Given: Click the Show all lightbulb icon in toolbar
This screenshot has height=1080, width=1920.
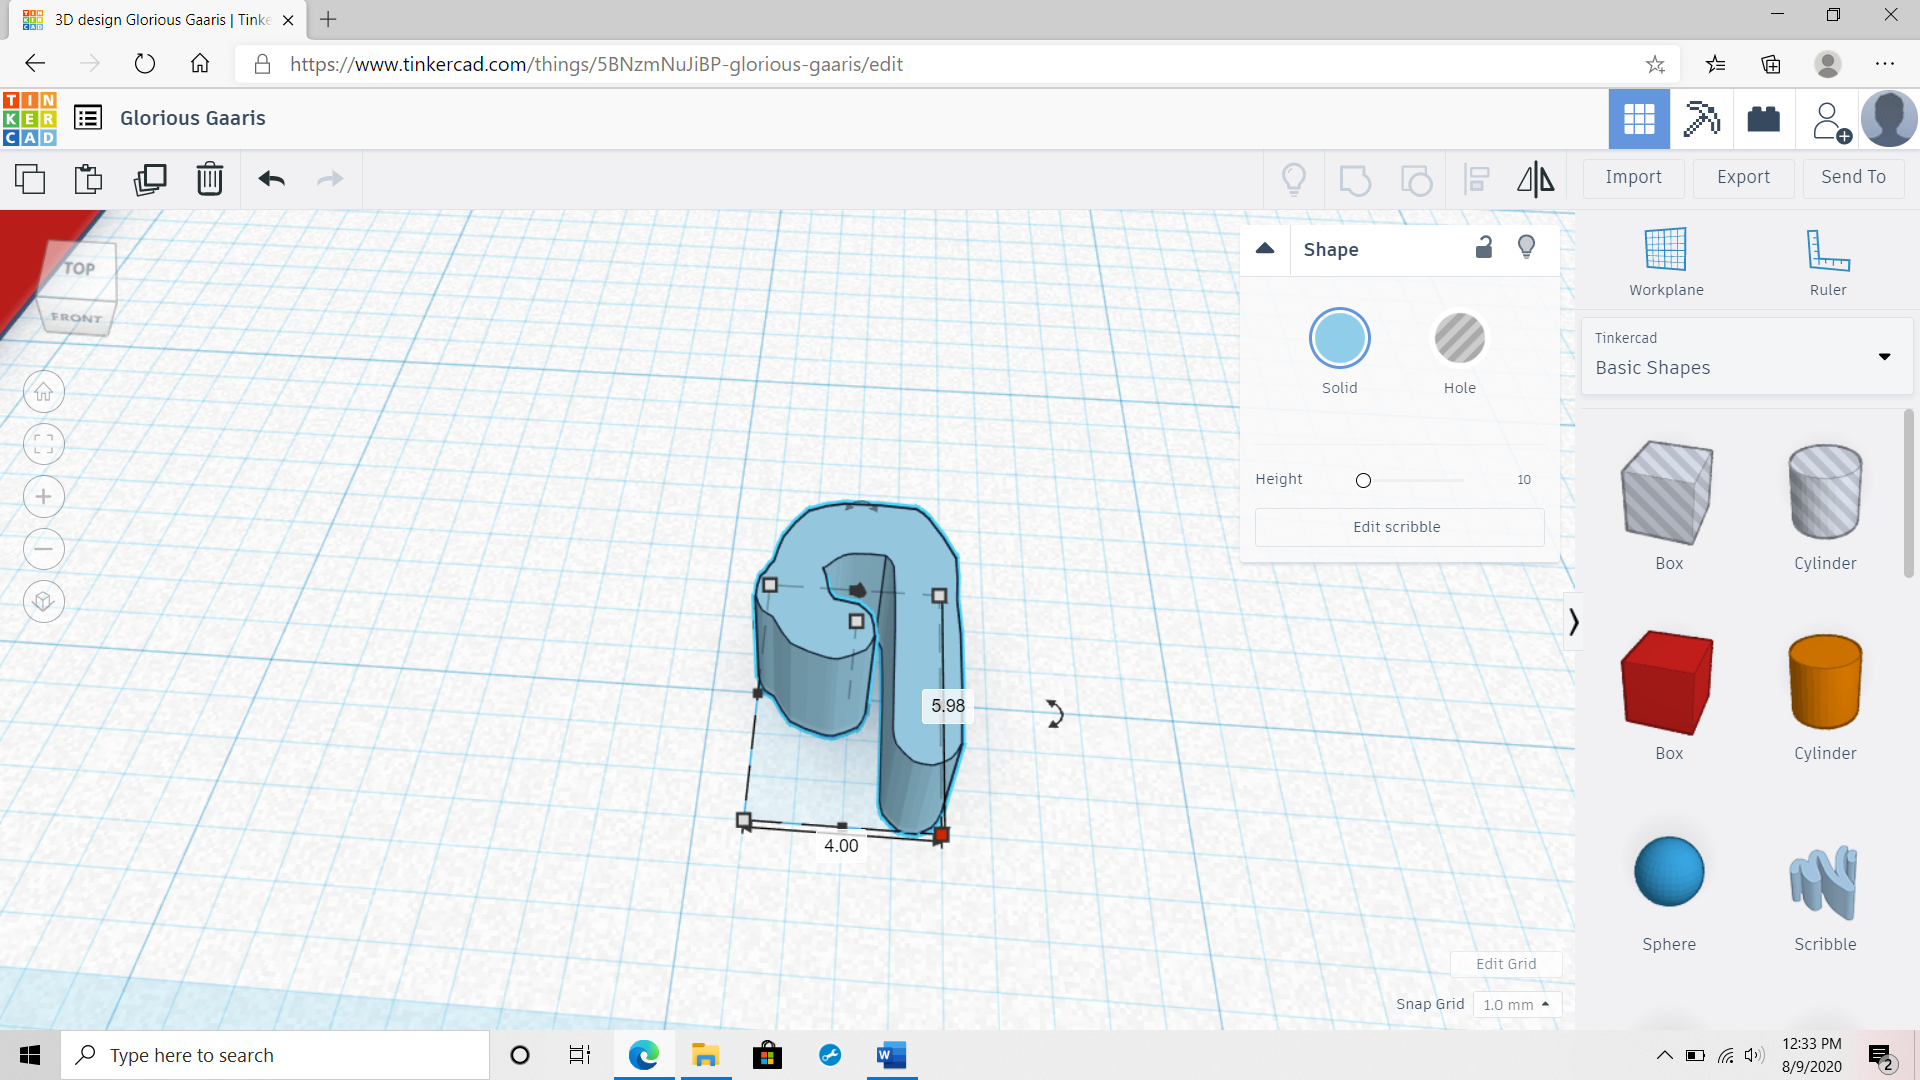Looking at the screenshot, I should (1294, 179).
